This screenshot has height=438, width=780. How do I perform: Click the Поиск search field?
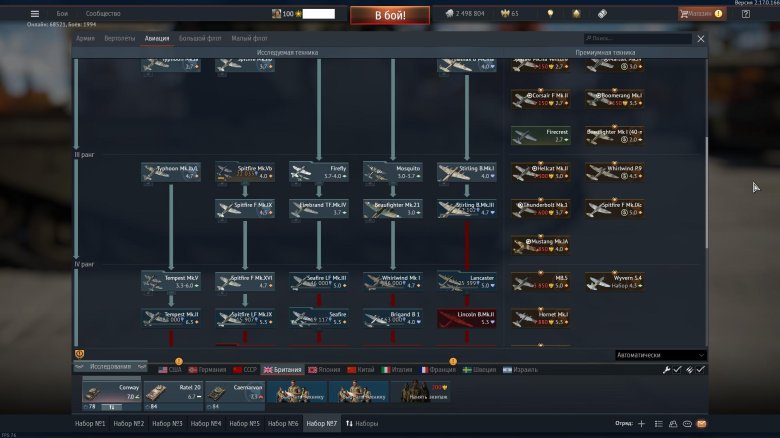click(625, 39)
